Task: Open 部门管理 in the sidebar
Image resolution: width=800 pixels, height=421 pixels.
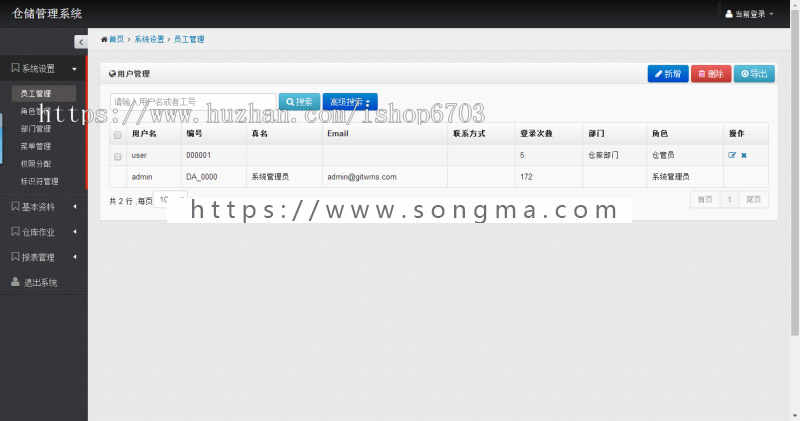Action: tap(36, 129)
